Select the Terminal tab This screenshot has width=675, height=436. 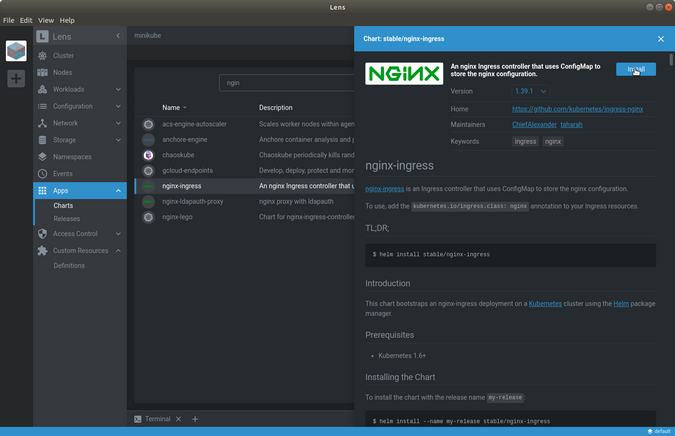coord(152,419)
